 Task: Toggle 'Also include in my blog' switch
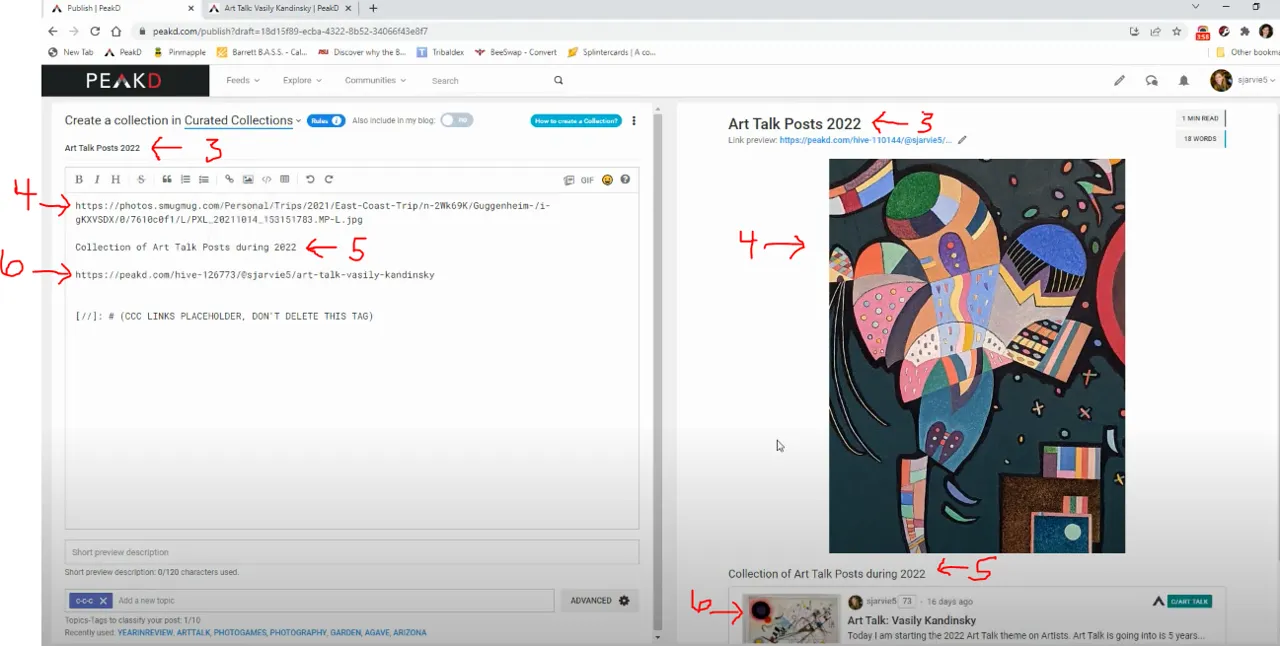pos(456,120)
